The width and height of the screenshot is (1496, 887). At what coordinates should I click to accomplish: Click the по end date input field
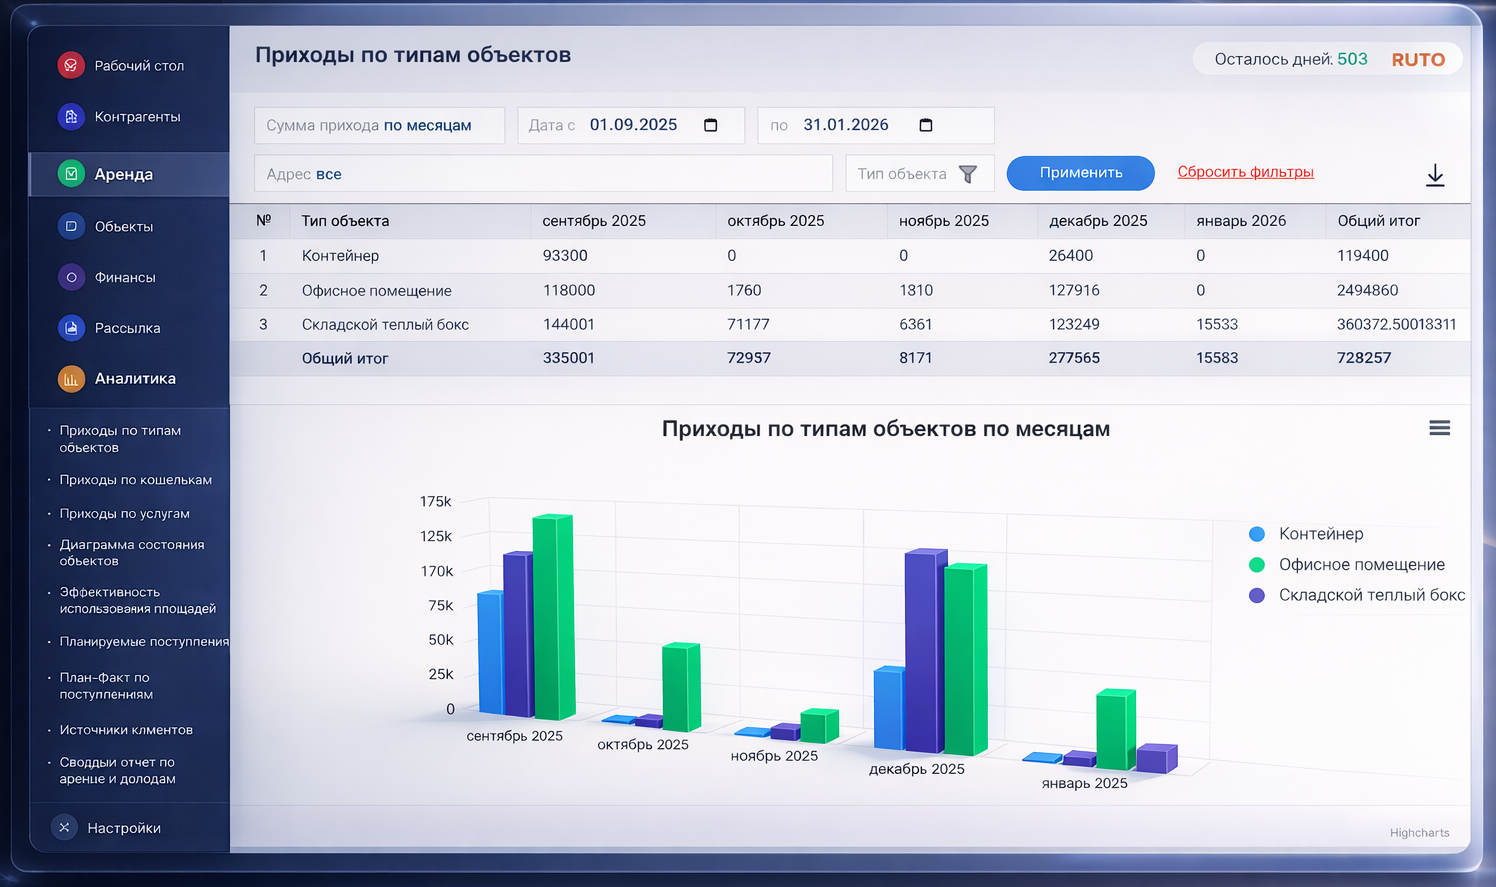tap(876, 125)
